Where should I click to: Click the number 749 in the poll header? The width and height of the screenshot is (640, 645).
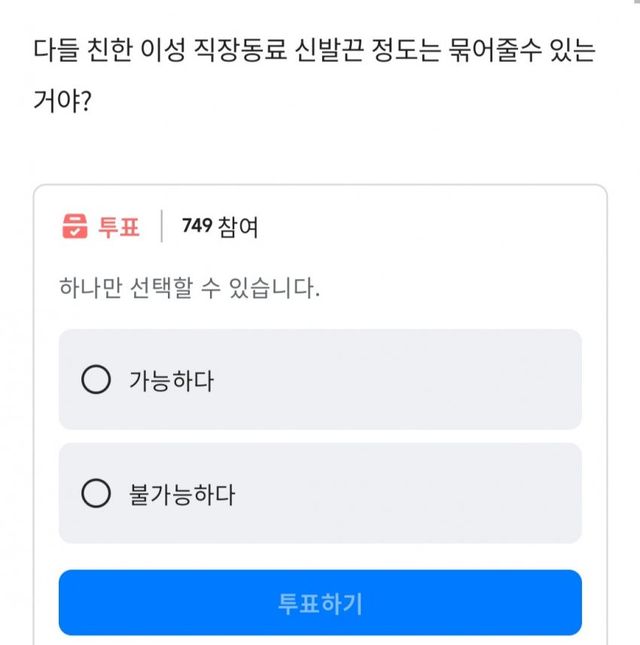point(198,227)
